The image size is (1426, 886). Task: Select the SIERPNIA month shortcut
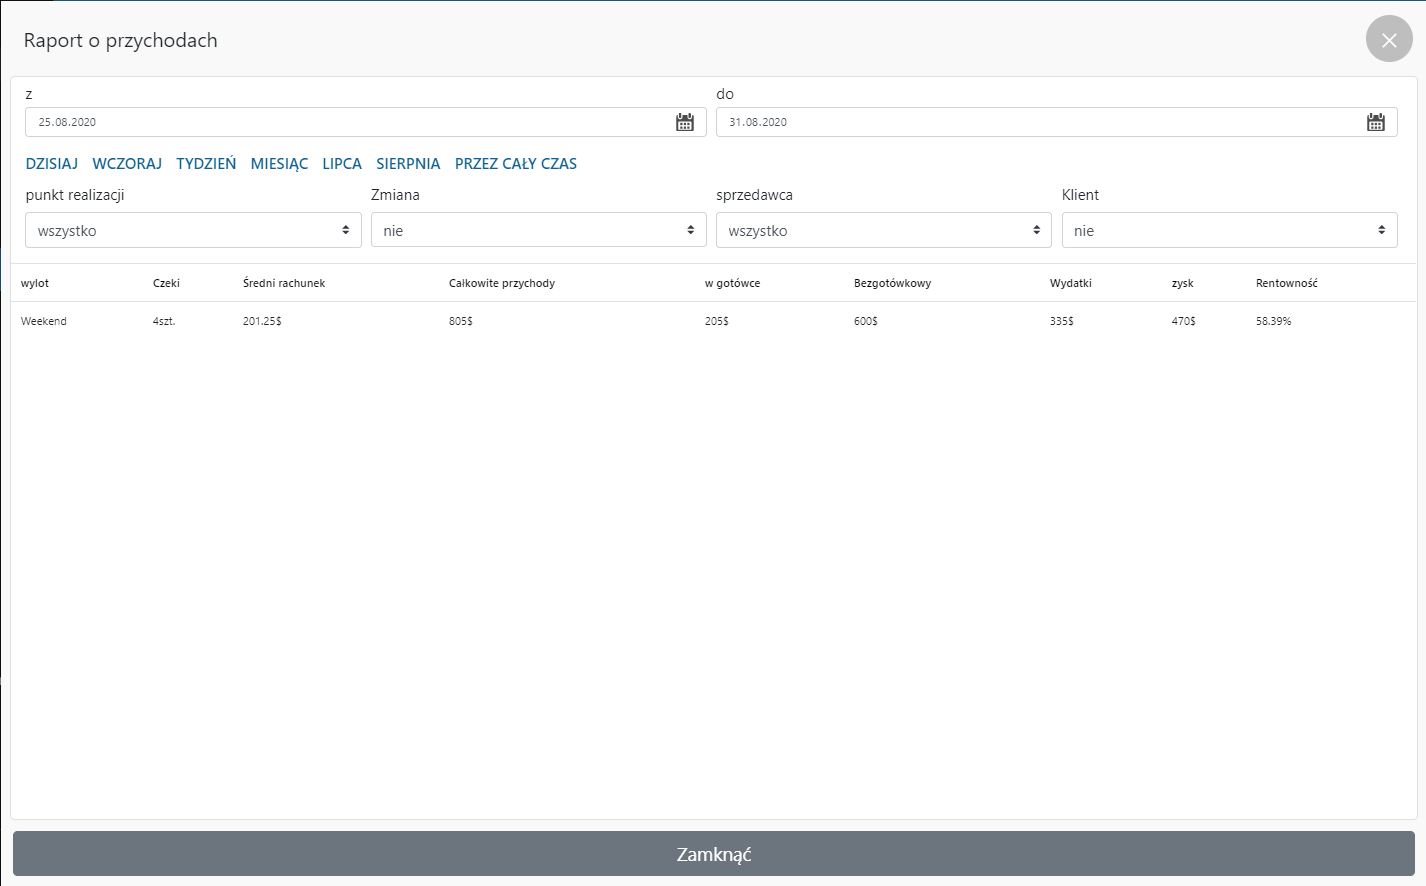[x=408, y=164]
